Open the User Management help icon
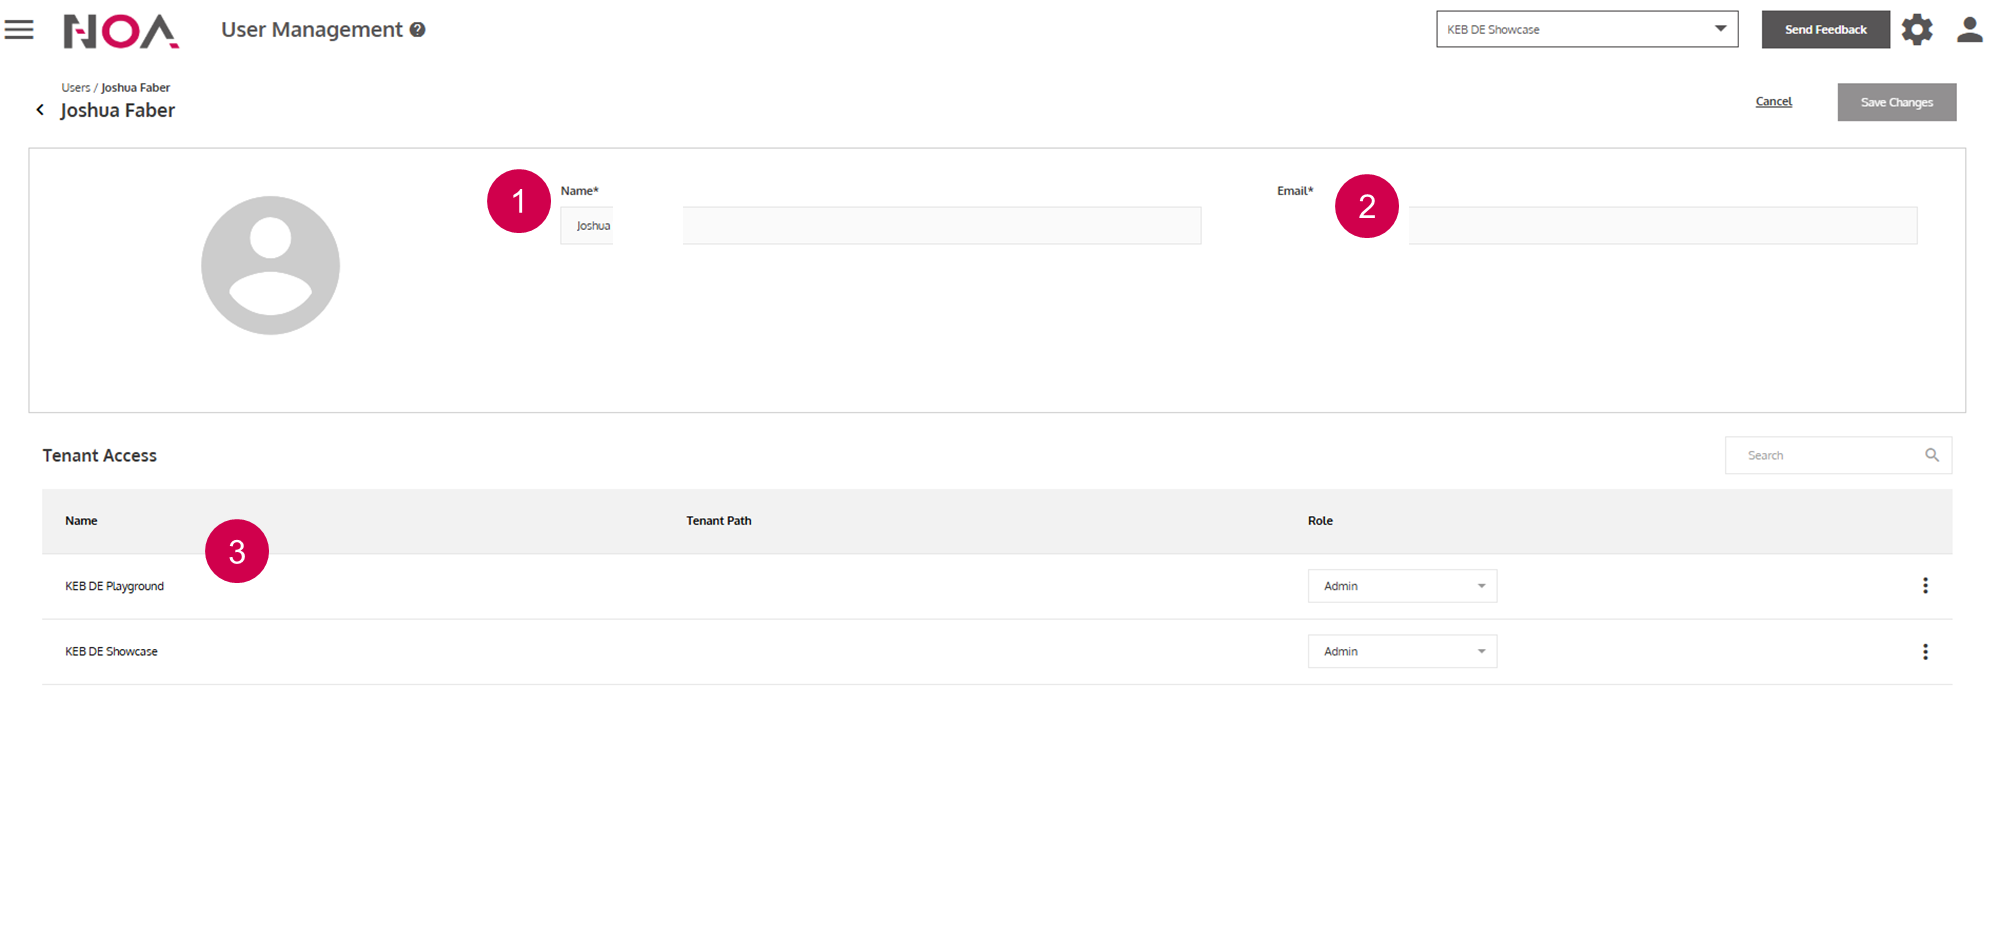Image resolution: width=2000 pixels, height=939 pixels. click(418, 30)
